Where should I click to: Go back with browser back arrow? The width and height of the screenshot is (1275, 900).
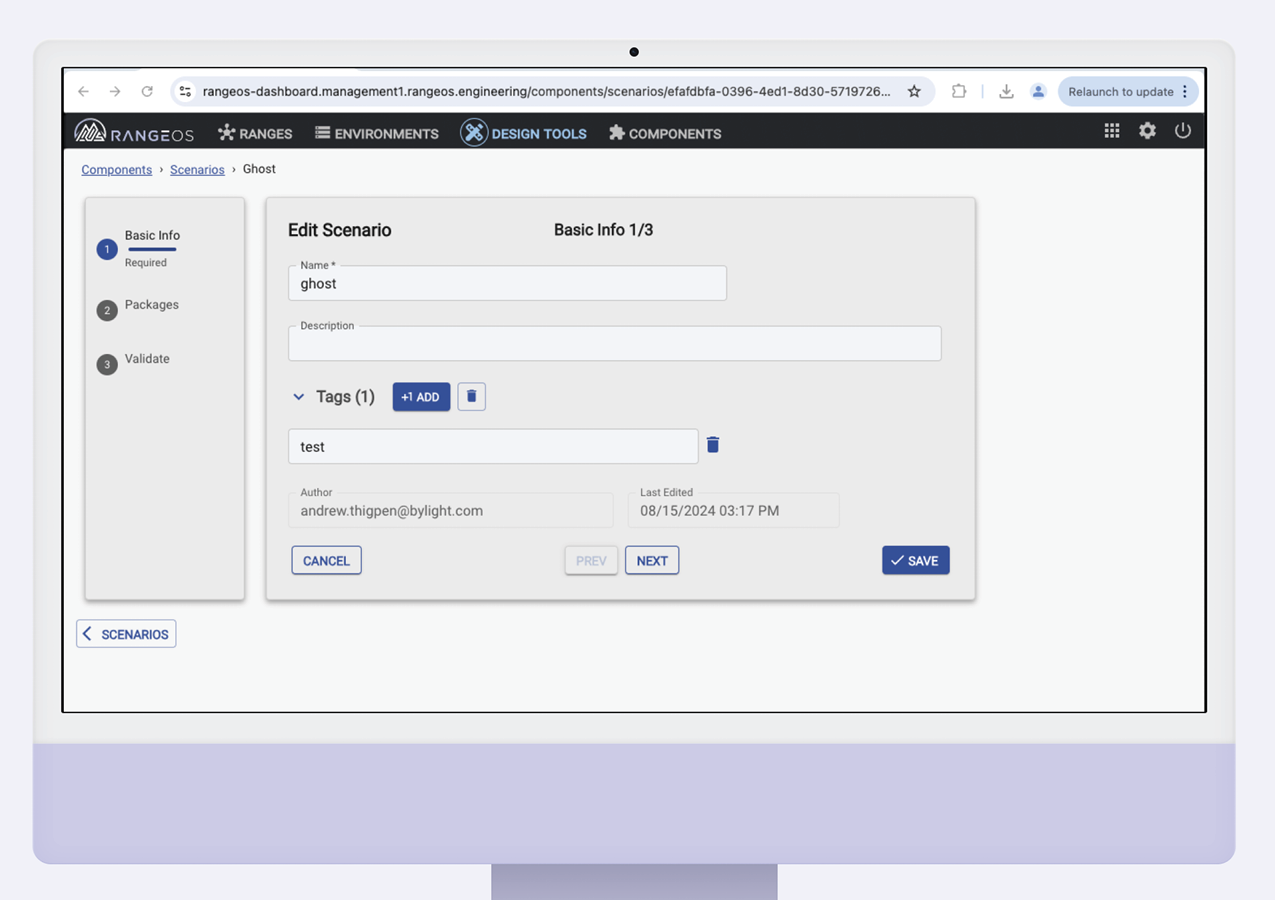pyautogui.click(x=84, y=91)
